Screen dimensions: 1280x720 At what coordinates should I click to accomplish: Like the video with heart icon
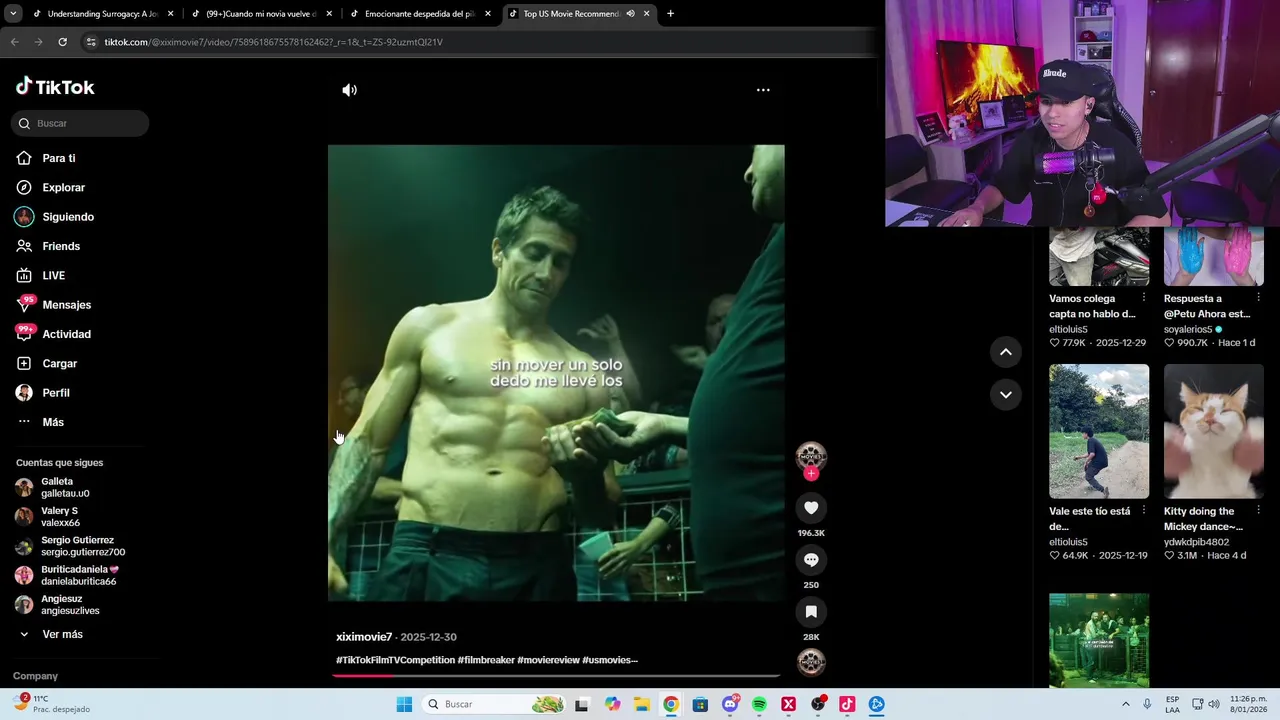click(811, 508)
